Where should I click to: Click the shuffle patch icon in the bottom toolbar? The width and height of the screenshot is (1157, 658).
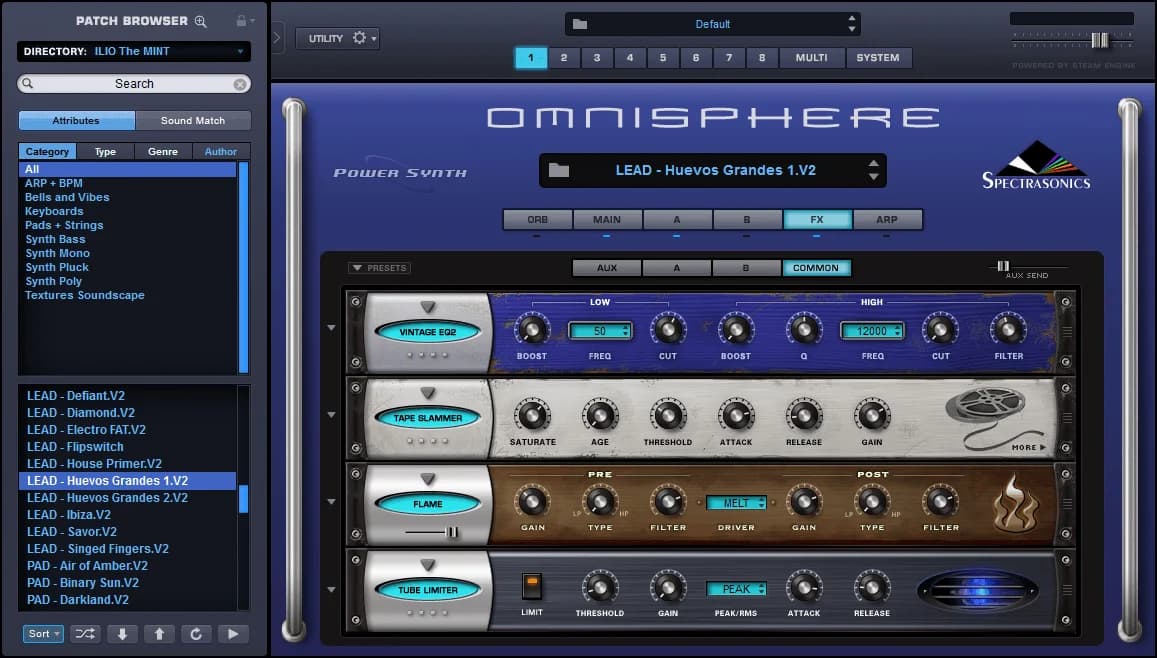pyautogui.click(x=84, y=633)
